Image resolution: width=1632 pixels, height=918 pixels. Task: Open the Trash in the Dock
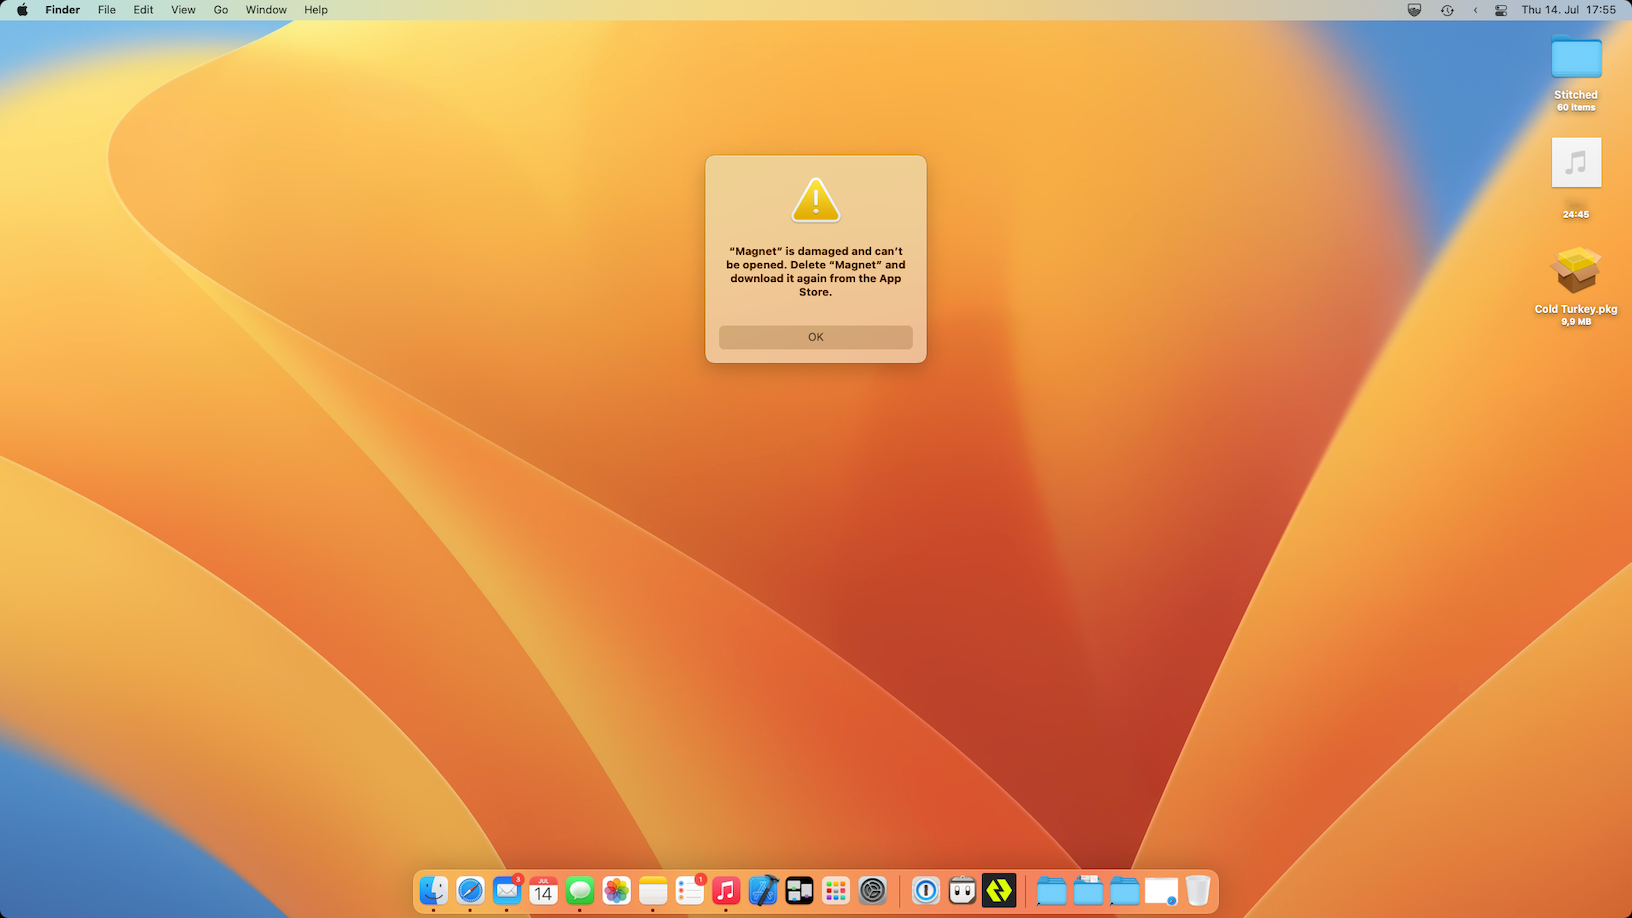(1198, 890)
